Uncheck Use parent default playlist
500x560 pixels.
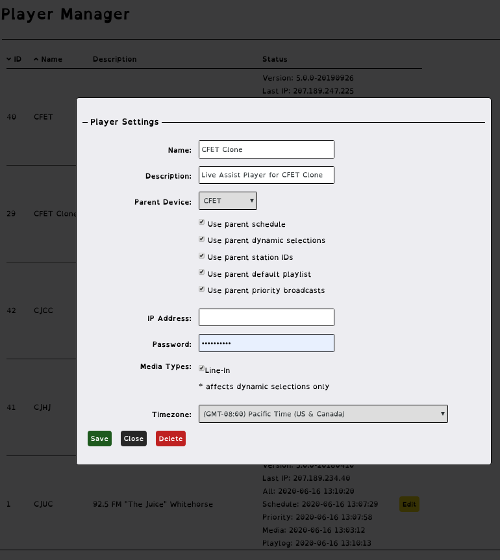tap(202, 272)
